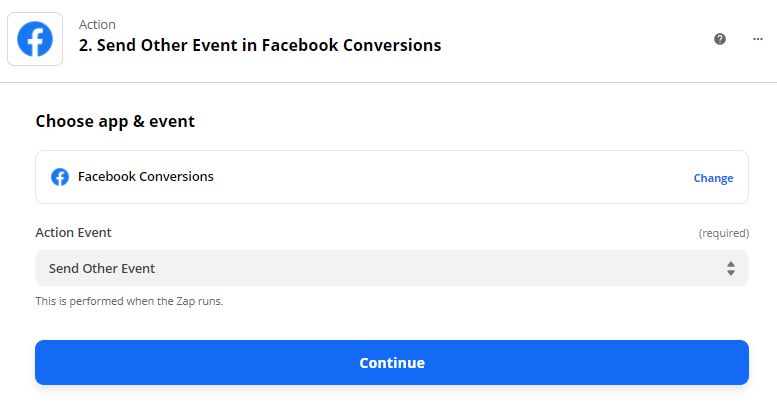Viewport: 777px width, 418px height.
Task: Open the three-dot more options menu
Action: [758, 39]
